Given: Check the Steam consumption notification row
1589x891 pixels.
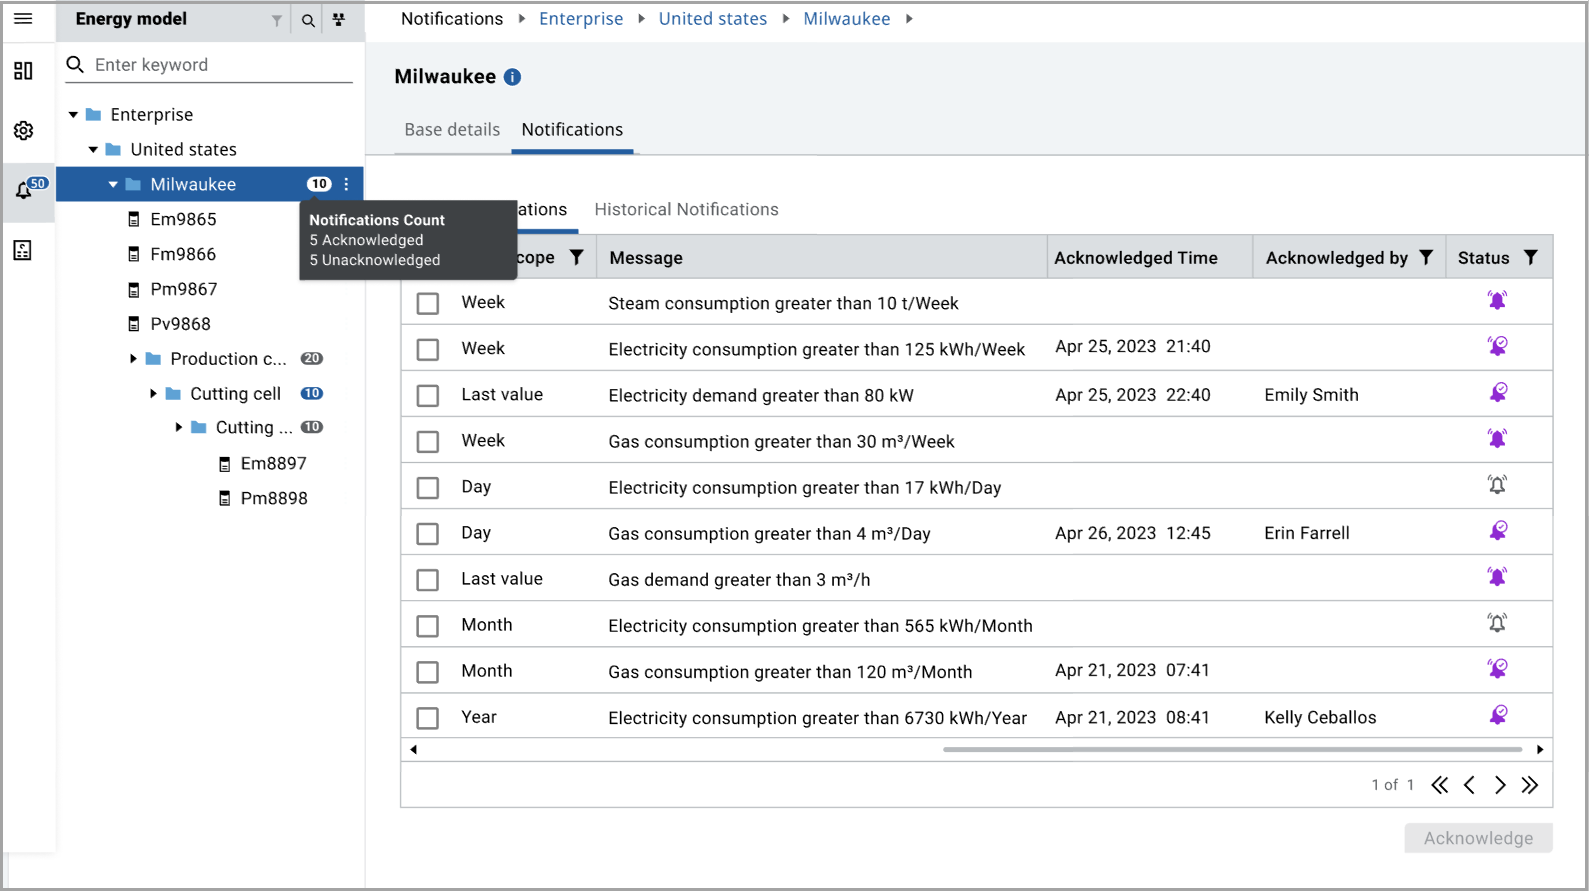Looking at the screenshot, I should click(x=428, y=303).
